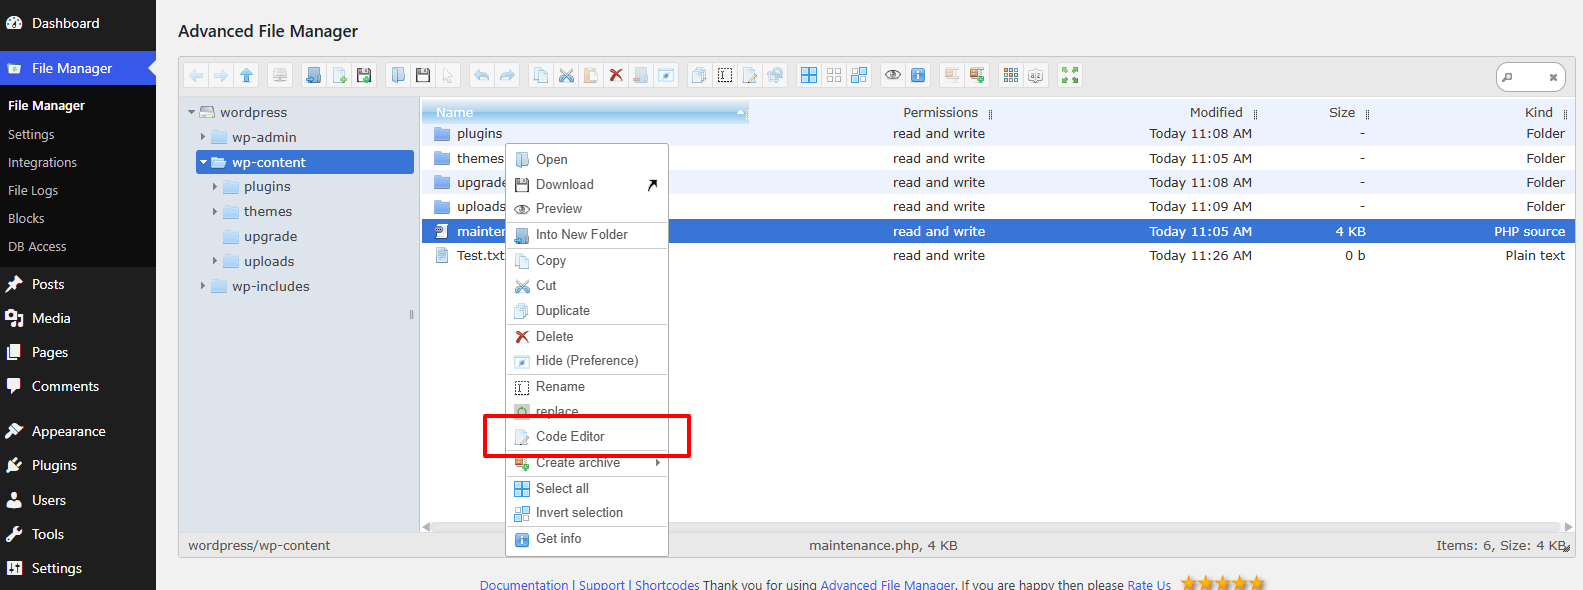The image size is (1583, 590).
Task: Expand the themes subfolder in tree
Action: click(215, 211)
